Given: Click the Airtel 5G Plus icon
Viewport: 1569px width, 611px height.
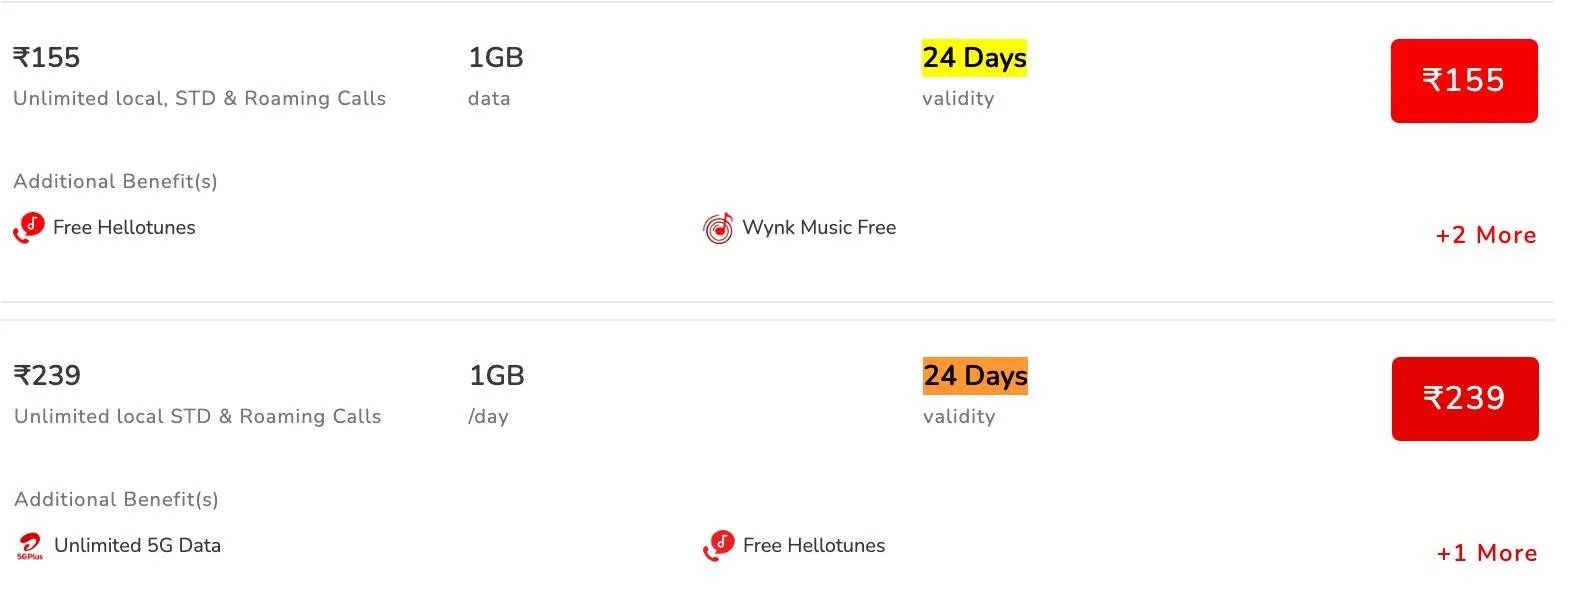Looking at the screenshot, I should [x=30, y=546].
